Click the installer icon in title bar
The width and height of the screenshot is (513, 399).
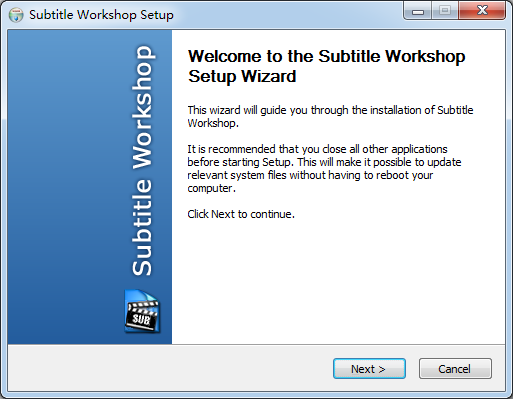tap(16, 15)
